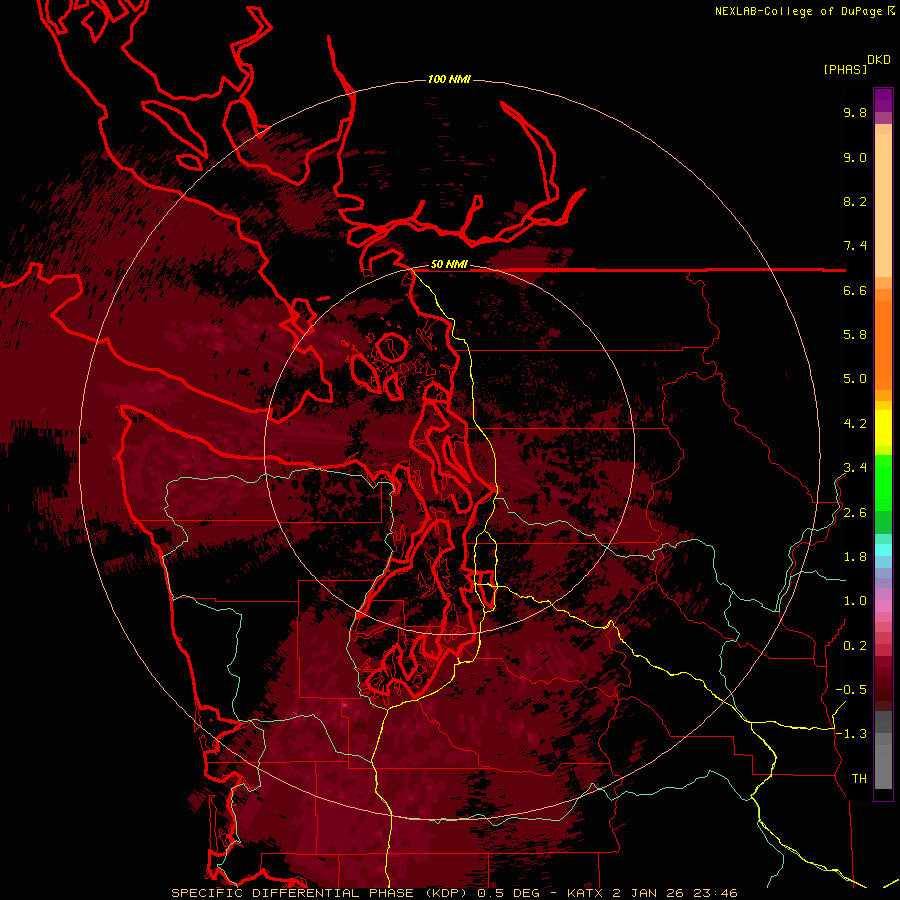
Task: Click the yellow band of the color bar
Action: (x=883, y=428)
